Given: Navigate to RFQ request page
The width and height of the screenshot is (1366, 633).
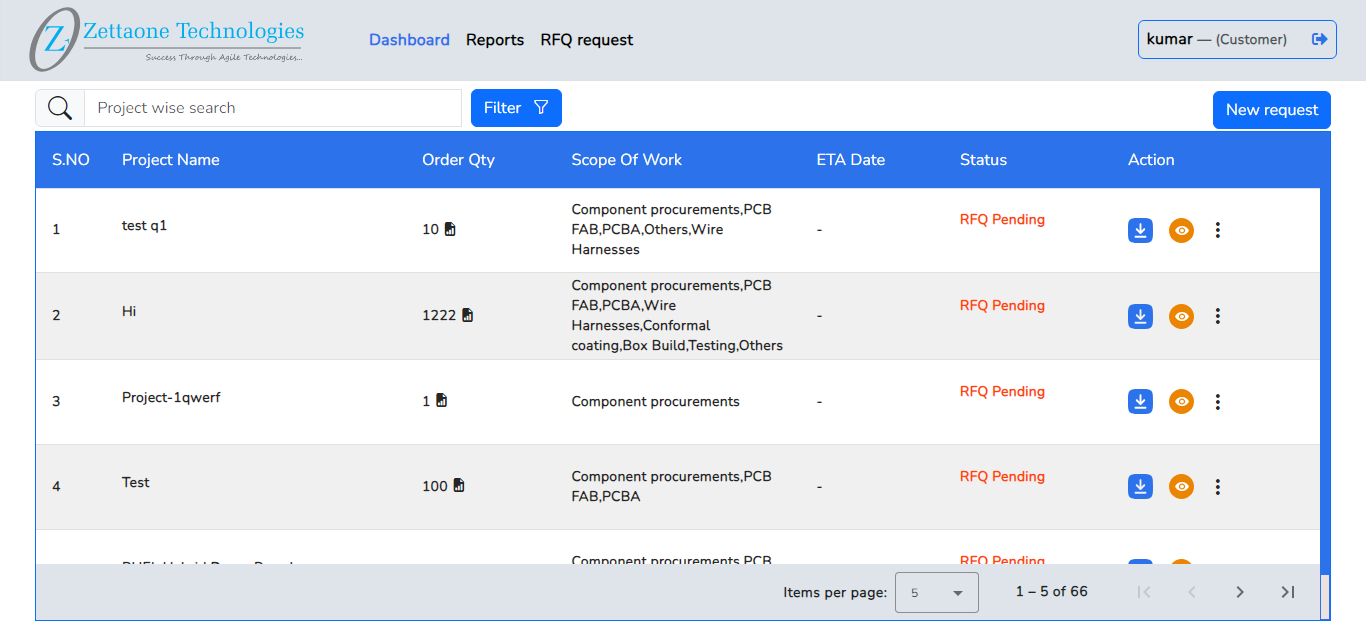Looking at the screenshot, I should [587, 40].
